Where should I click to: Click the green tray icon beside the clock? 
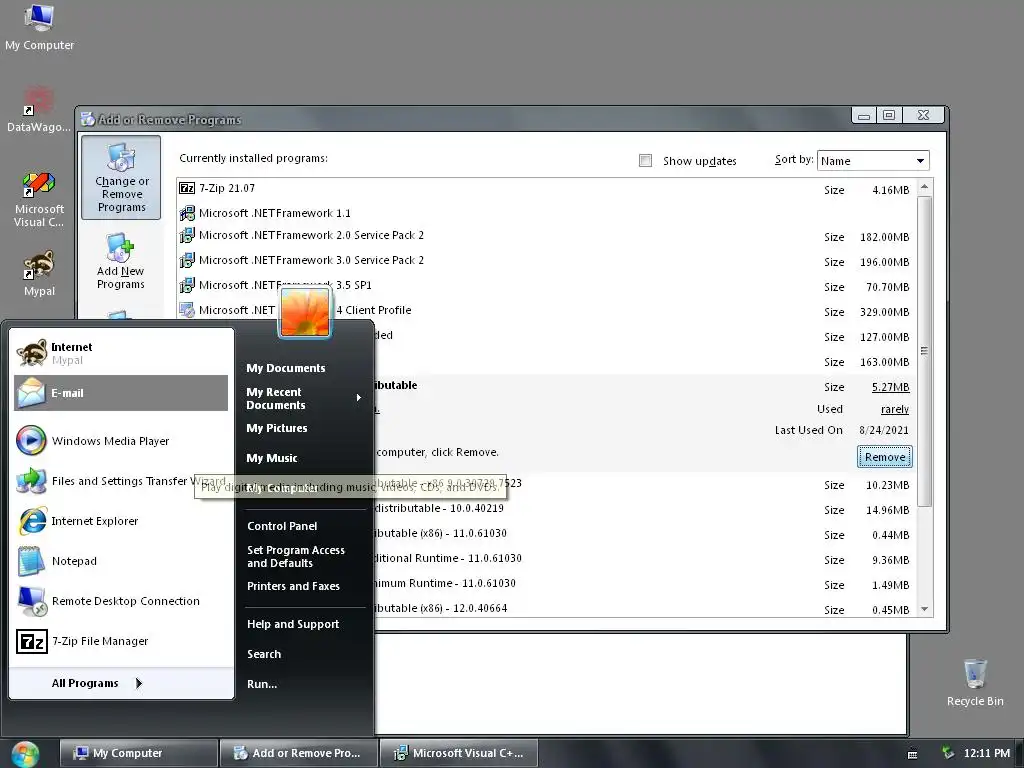point(948,753)
